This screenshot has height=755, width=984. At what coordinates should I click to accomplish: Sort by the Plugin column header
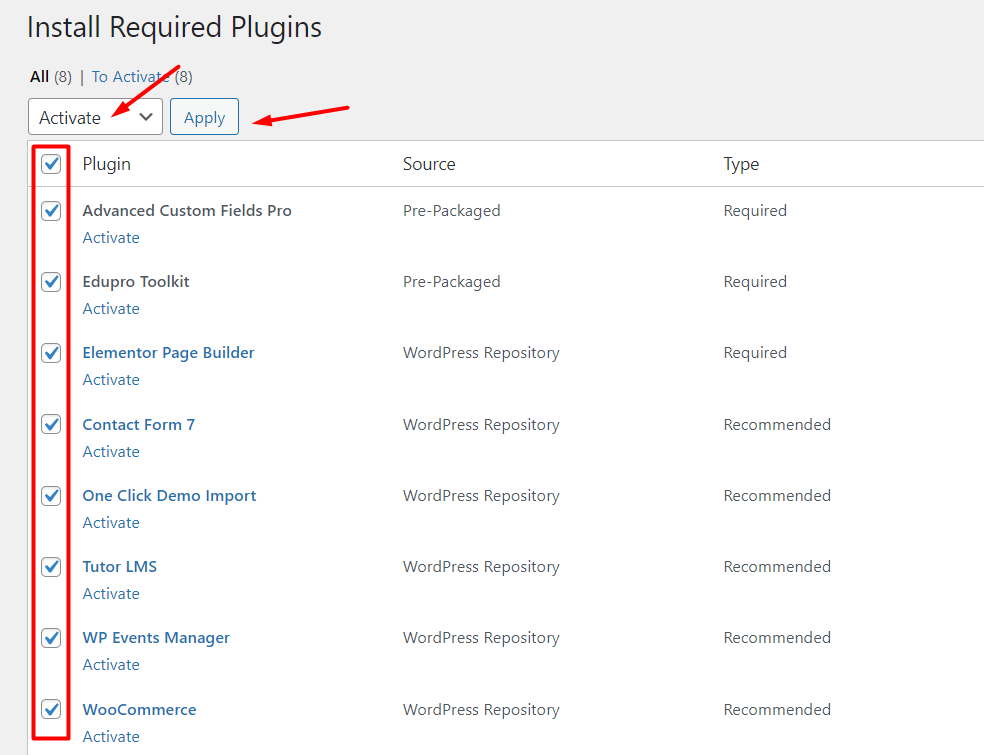107,164
